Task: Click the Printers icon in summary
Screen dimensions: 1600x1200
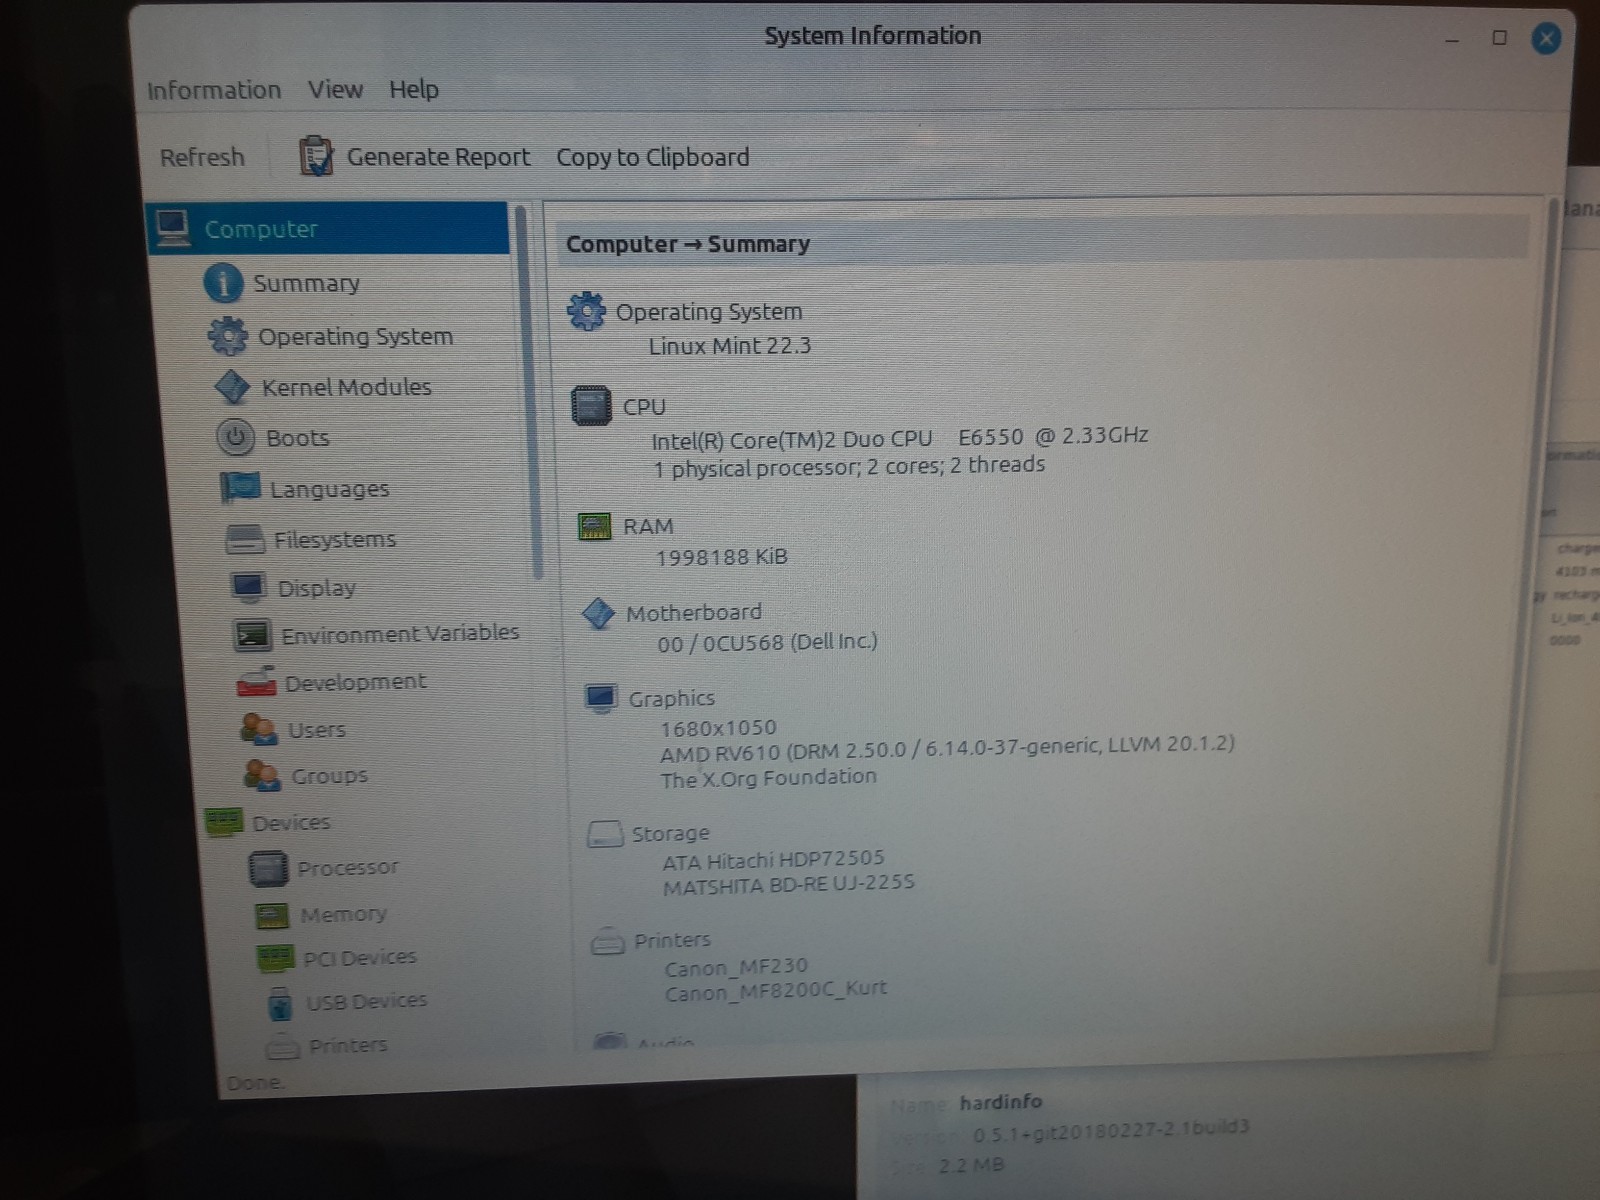Action: 608,940
